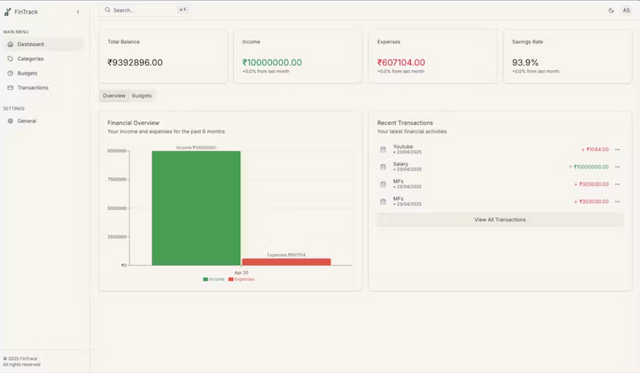Open options menu for last MFs transaction
The width and height of the screenshot is (640, 373).
617,202
